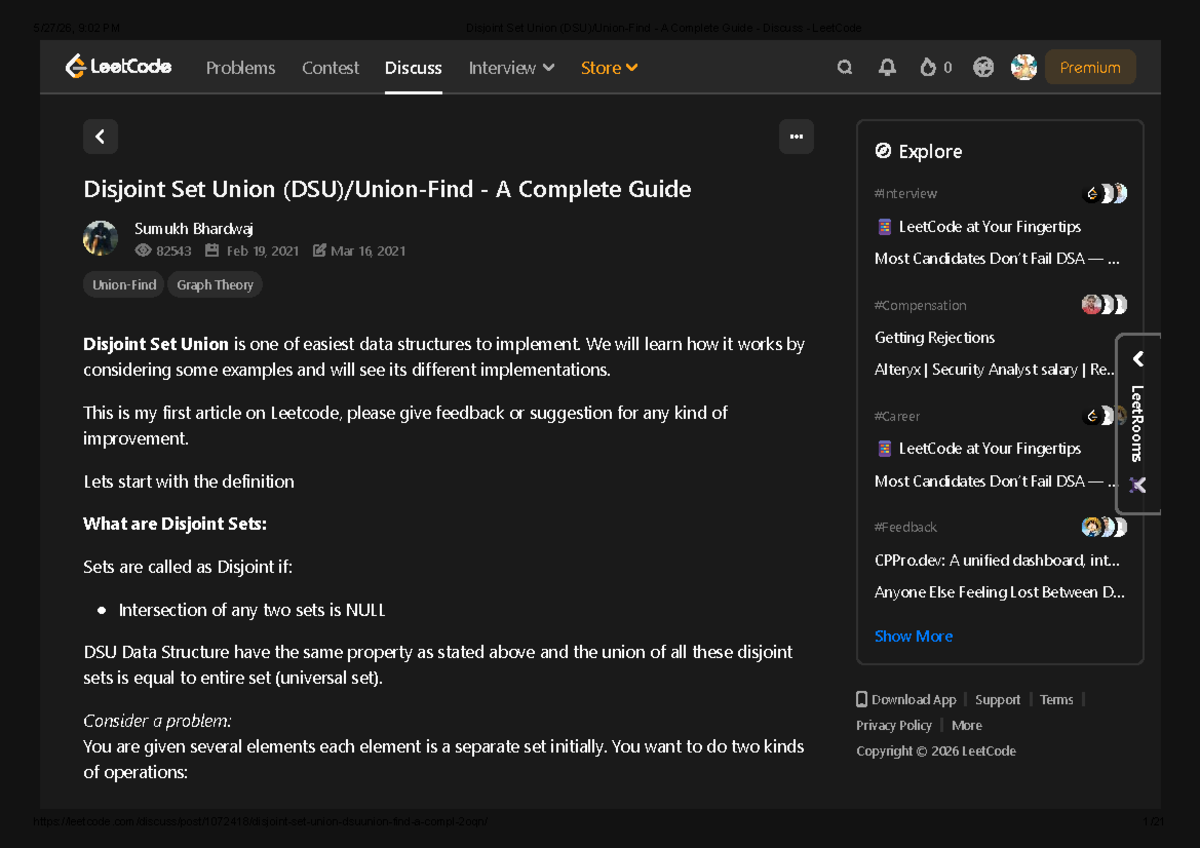
Task: Open the LeetCode home logo
Action: click(x=118, y=67)
